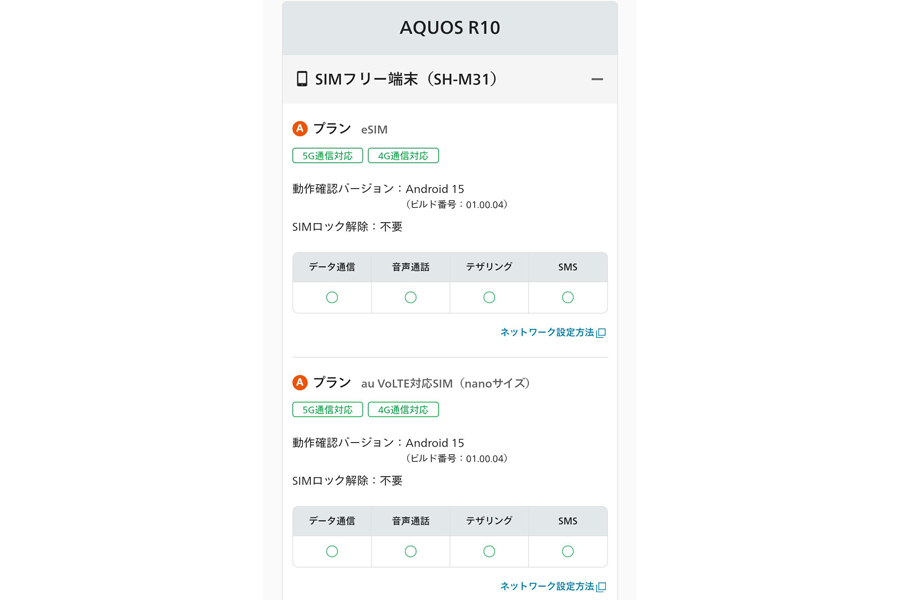The image size is (900, 600).
Task: Click the smartphone icon beside SIMフリー端末
Action: (302, 79)
